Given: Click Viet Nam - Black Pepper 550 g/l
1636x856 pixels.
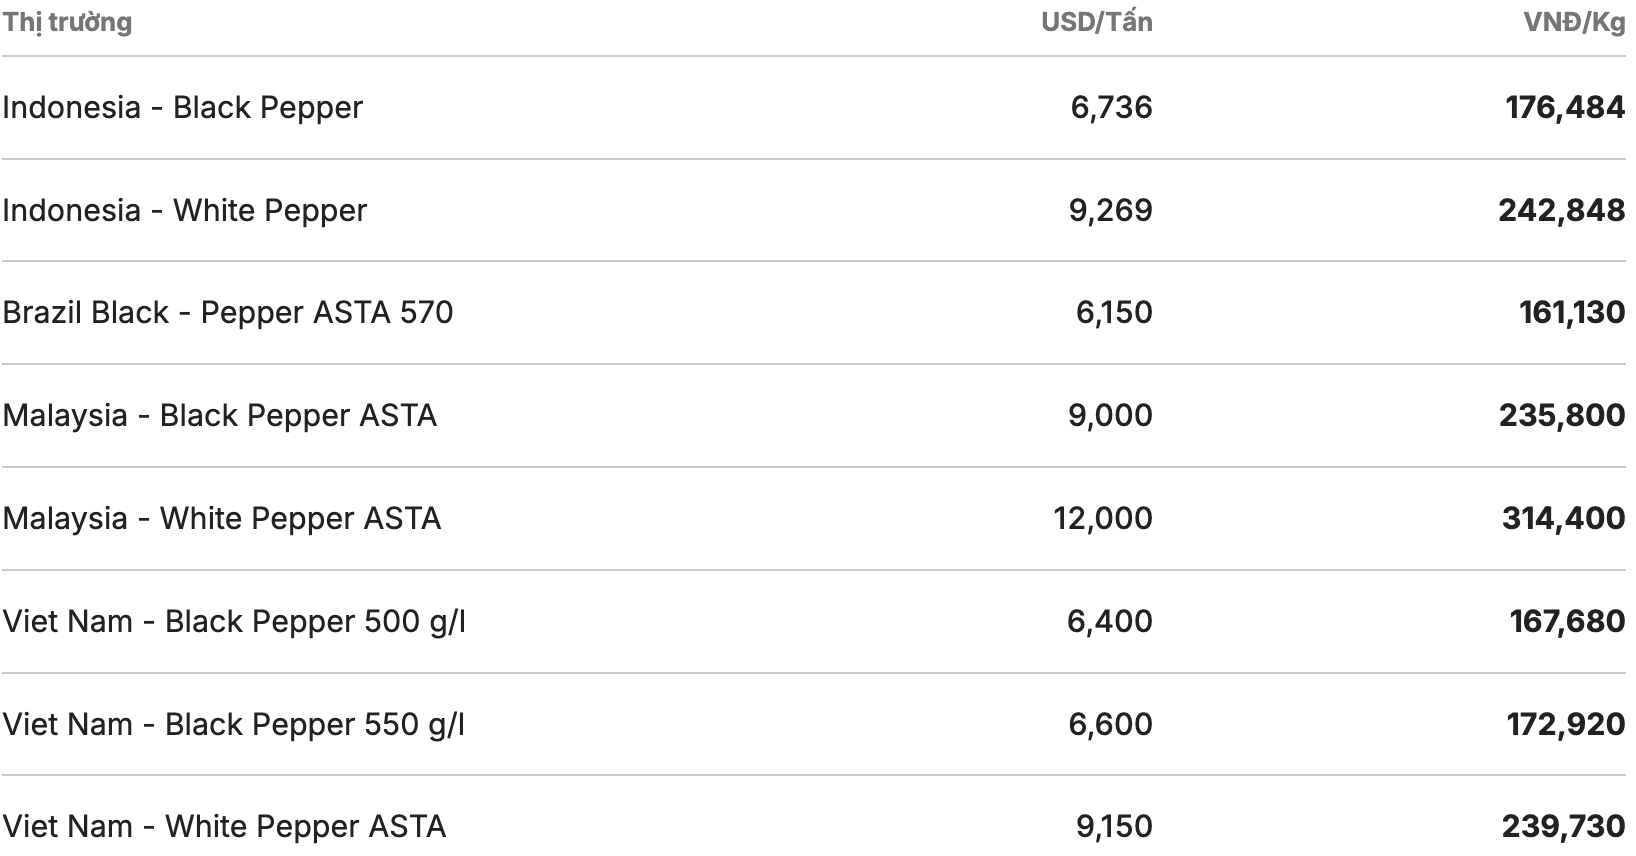Looking at the screenshot, I should click(234, 724).
